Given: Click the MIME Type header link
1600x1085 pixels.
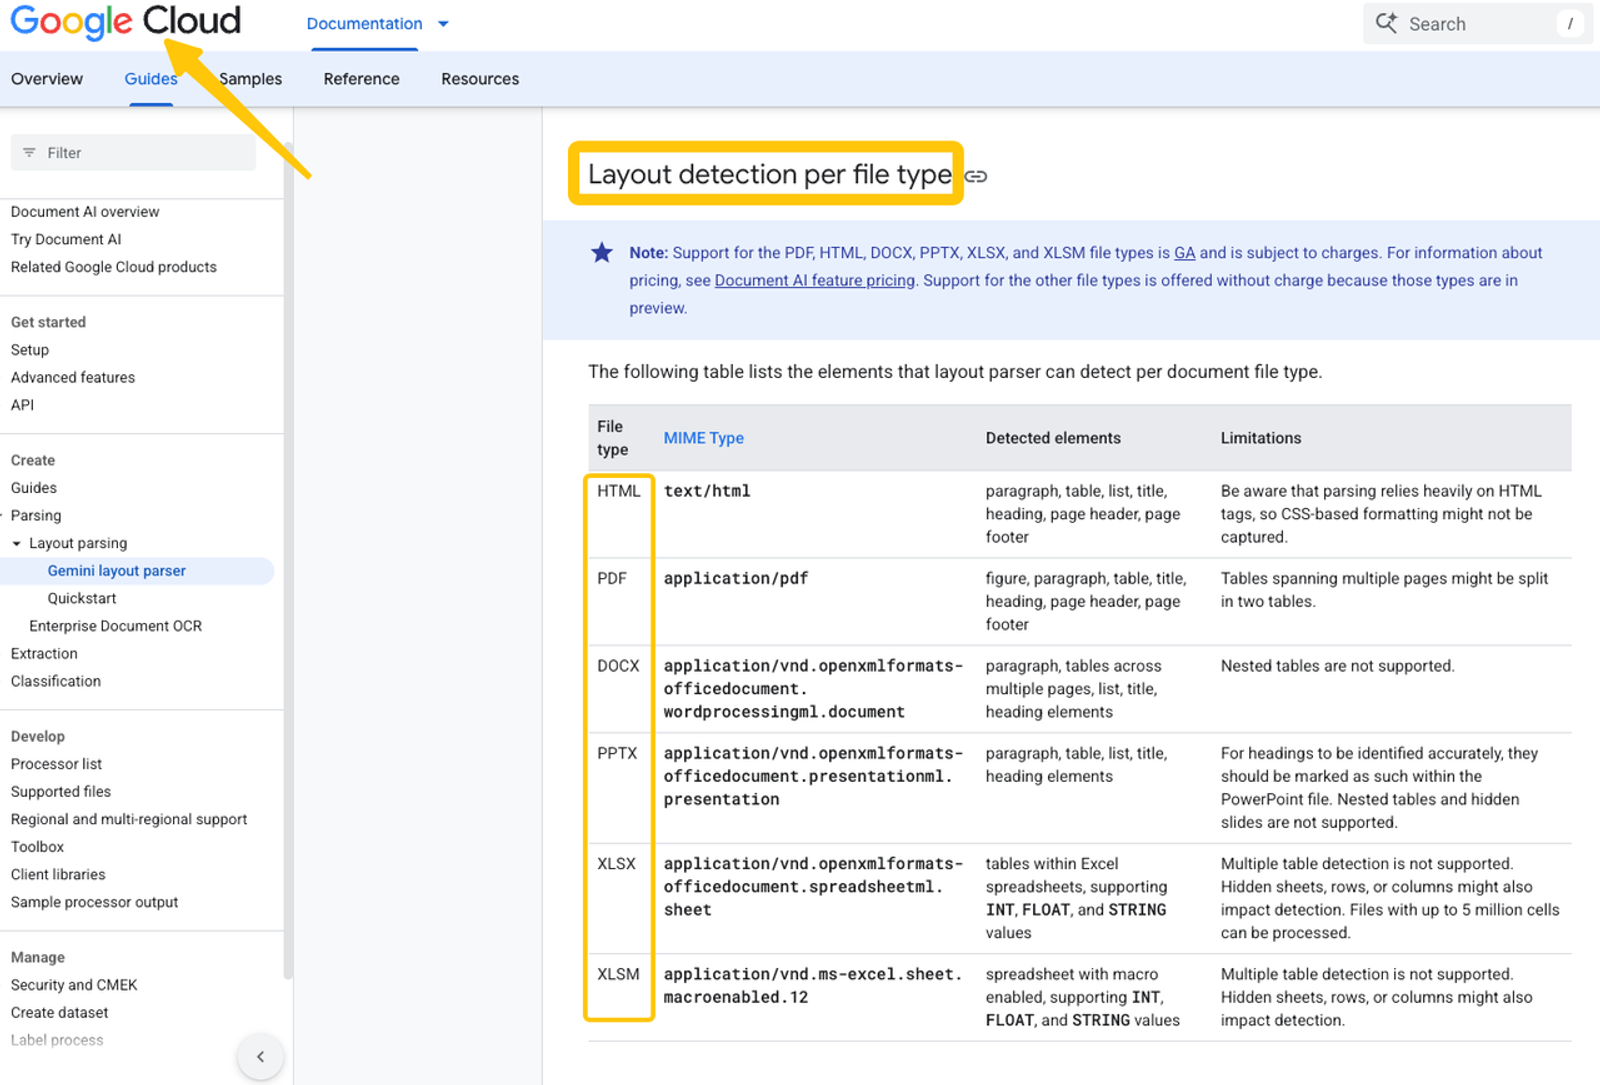Looking at the screenshot, I should [x=704, y=438].
